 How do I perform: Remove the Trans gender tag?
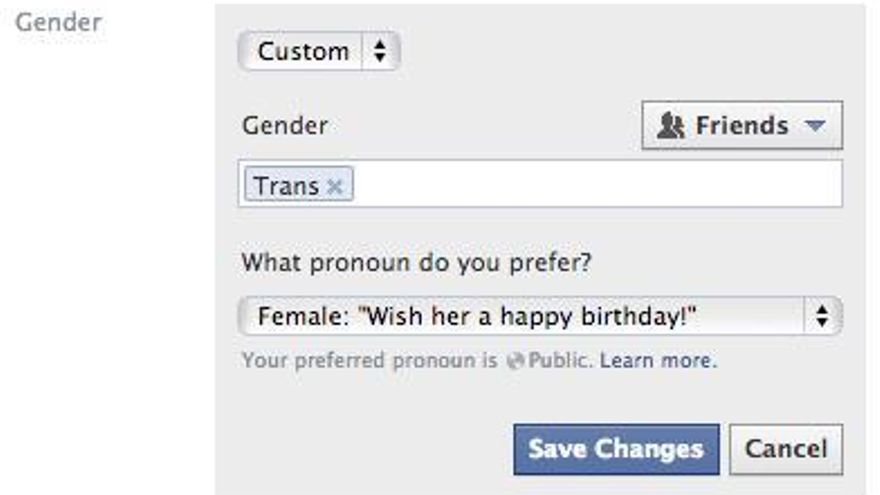(x=335, y=186)
